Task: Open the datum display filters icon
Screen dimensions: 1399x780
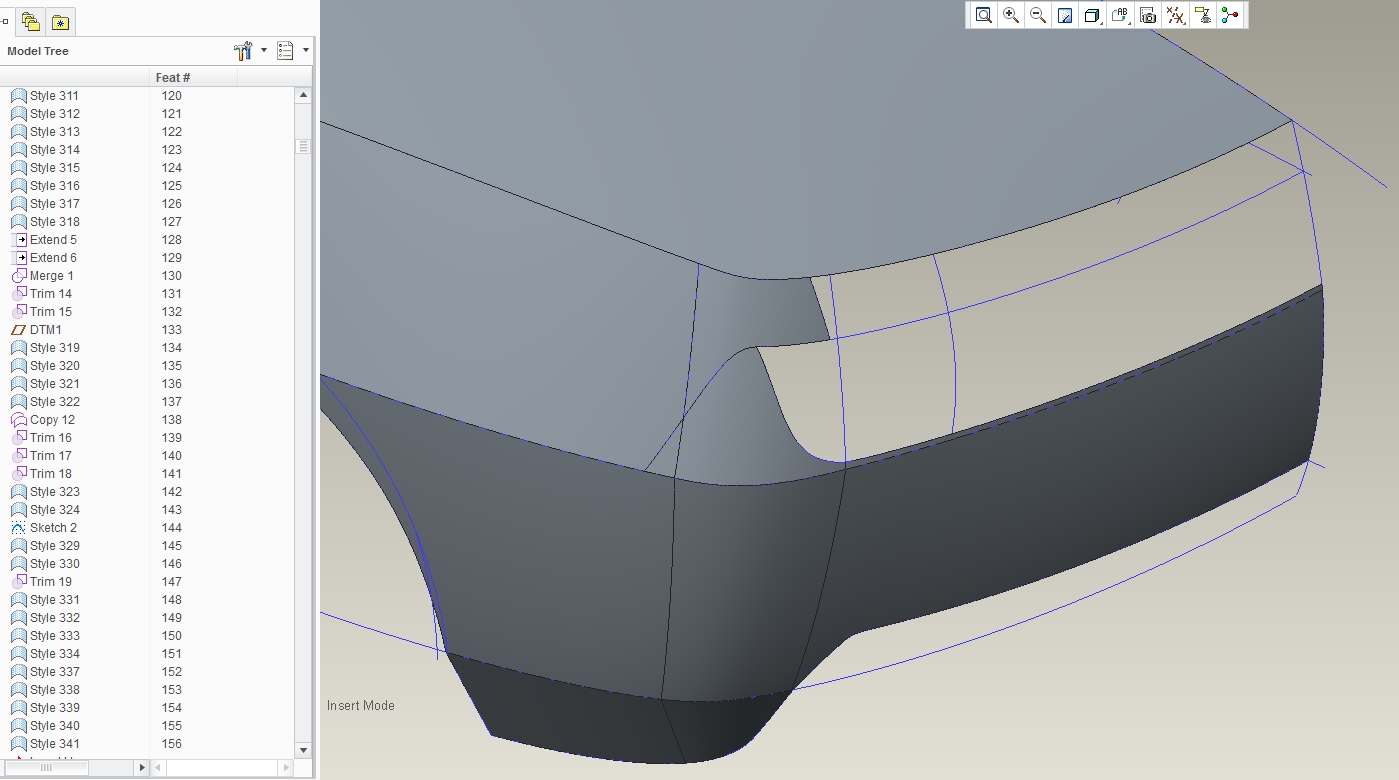Action: (x=1176, y=15)
